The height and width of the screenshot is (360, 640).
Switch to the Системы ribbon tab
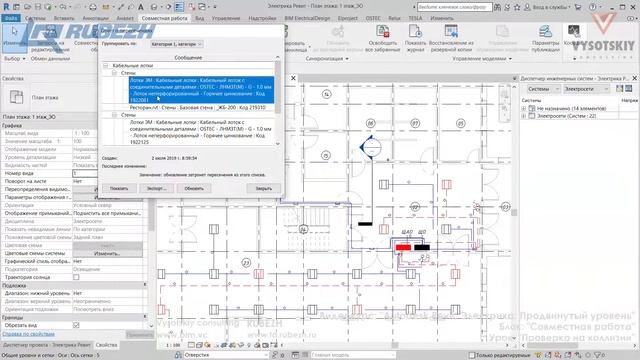point(35,18)
